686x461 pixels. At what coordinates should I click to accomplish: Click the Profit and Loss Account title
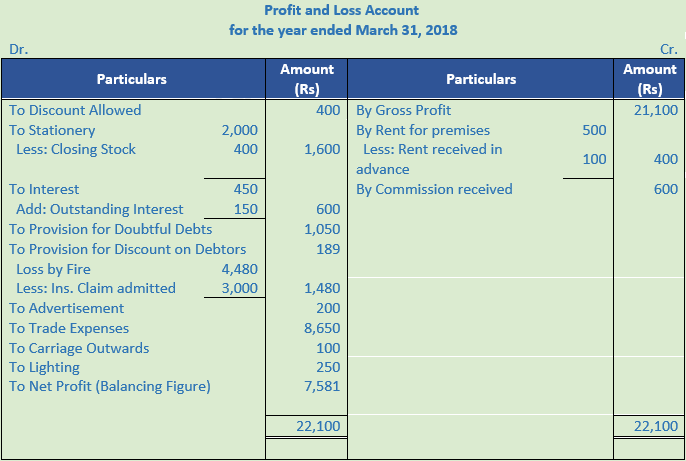point(343,10)
